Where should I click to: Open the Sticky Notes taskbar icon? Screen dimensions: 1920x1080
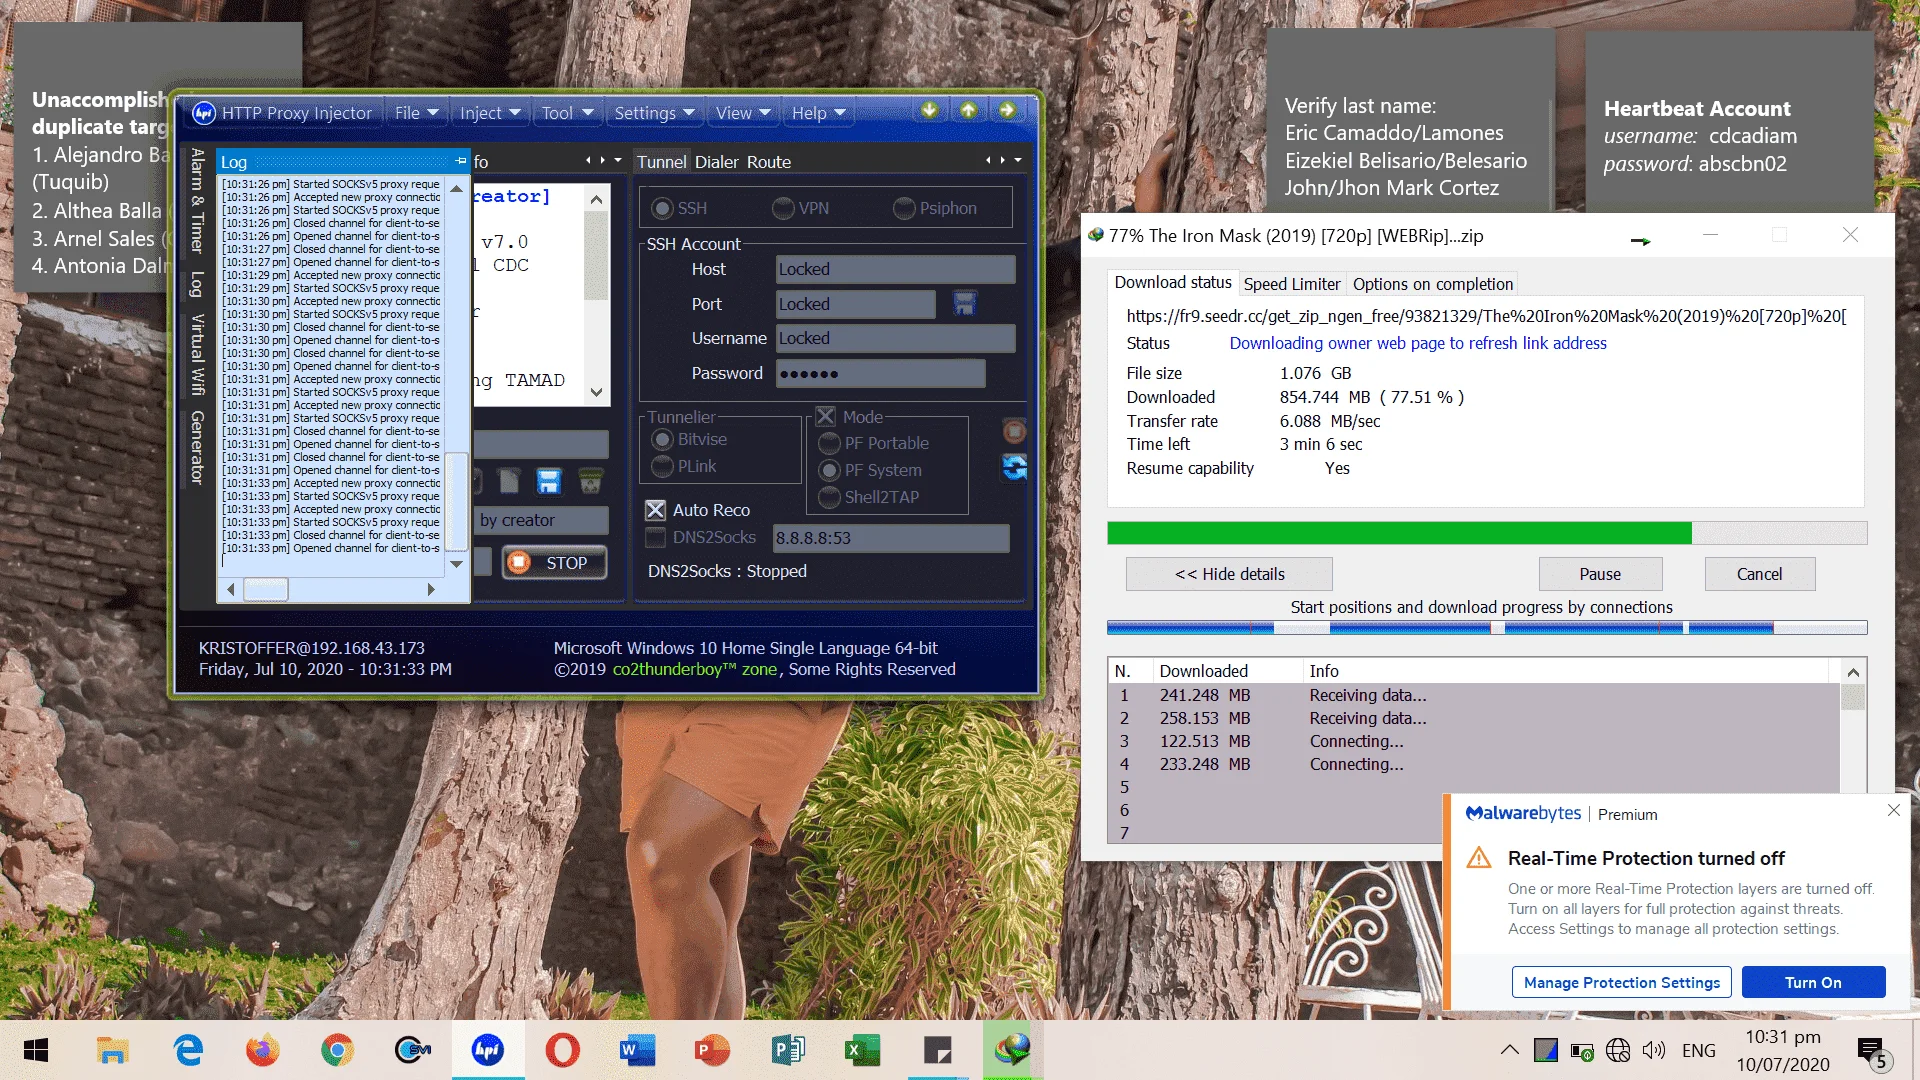pyautogui.click(x=937, y=1050)
